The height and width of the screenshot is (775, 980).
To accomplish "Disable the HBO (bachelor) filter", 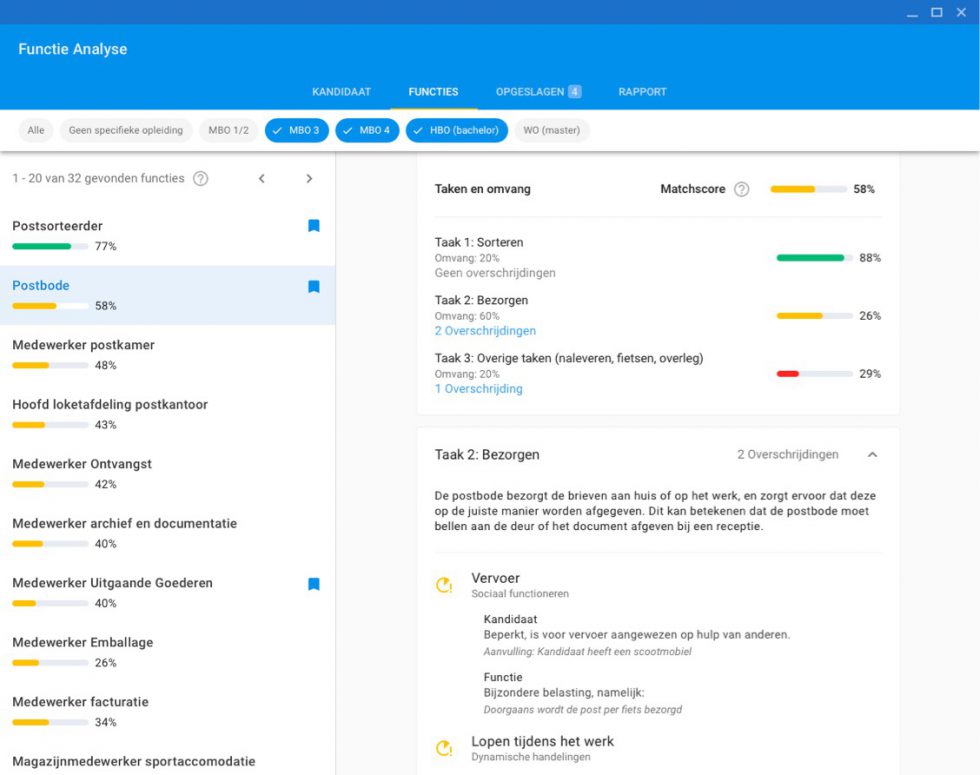I will click(456, 130).
